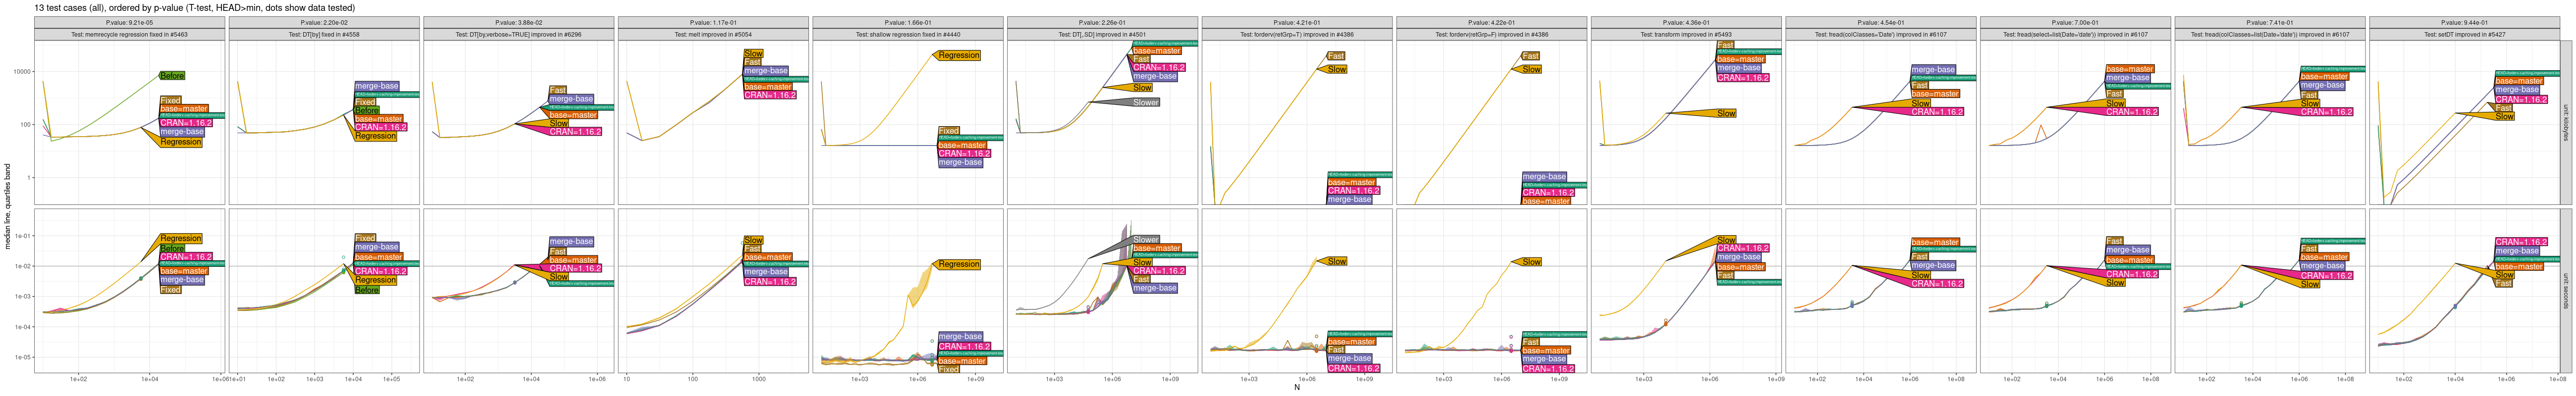
Task: Click 'Test: fread(select=list(Date='date'))' facet header
Action: tap(2074, 34)
